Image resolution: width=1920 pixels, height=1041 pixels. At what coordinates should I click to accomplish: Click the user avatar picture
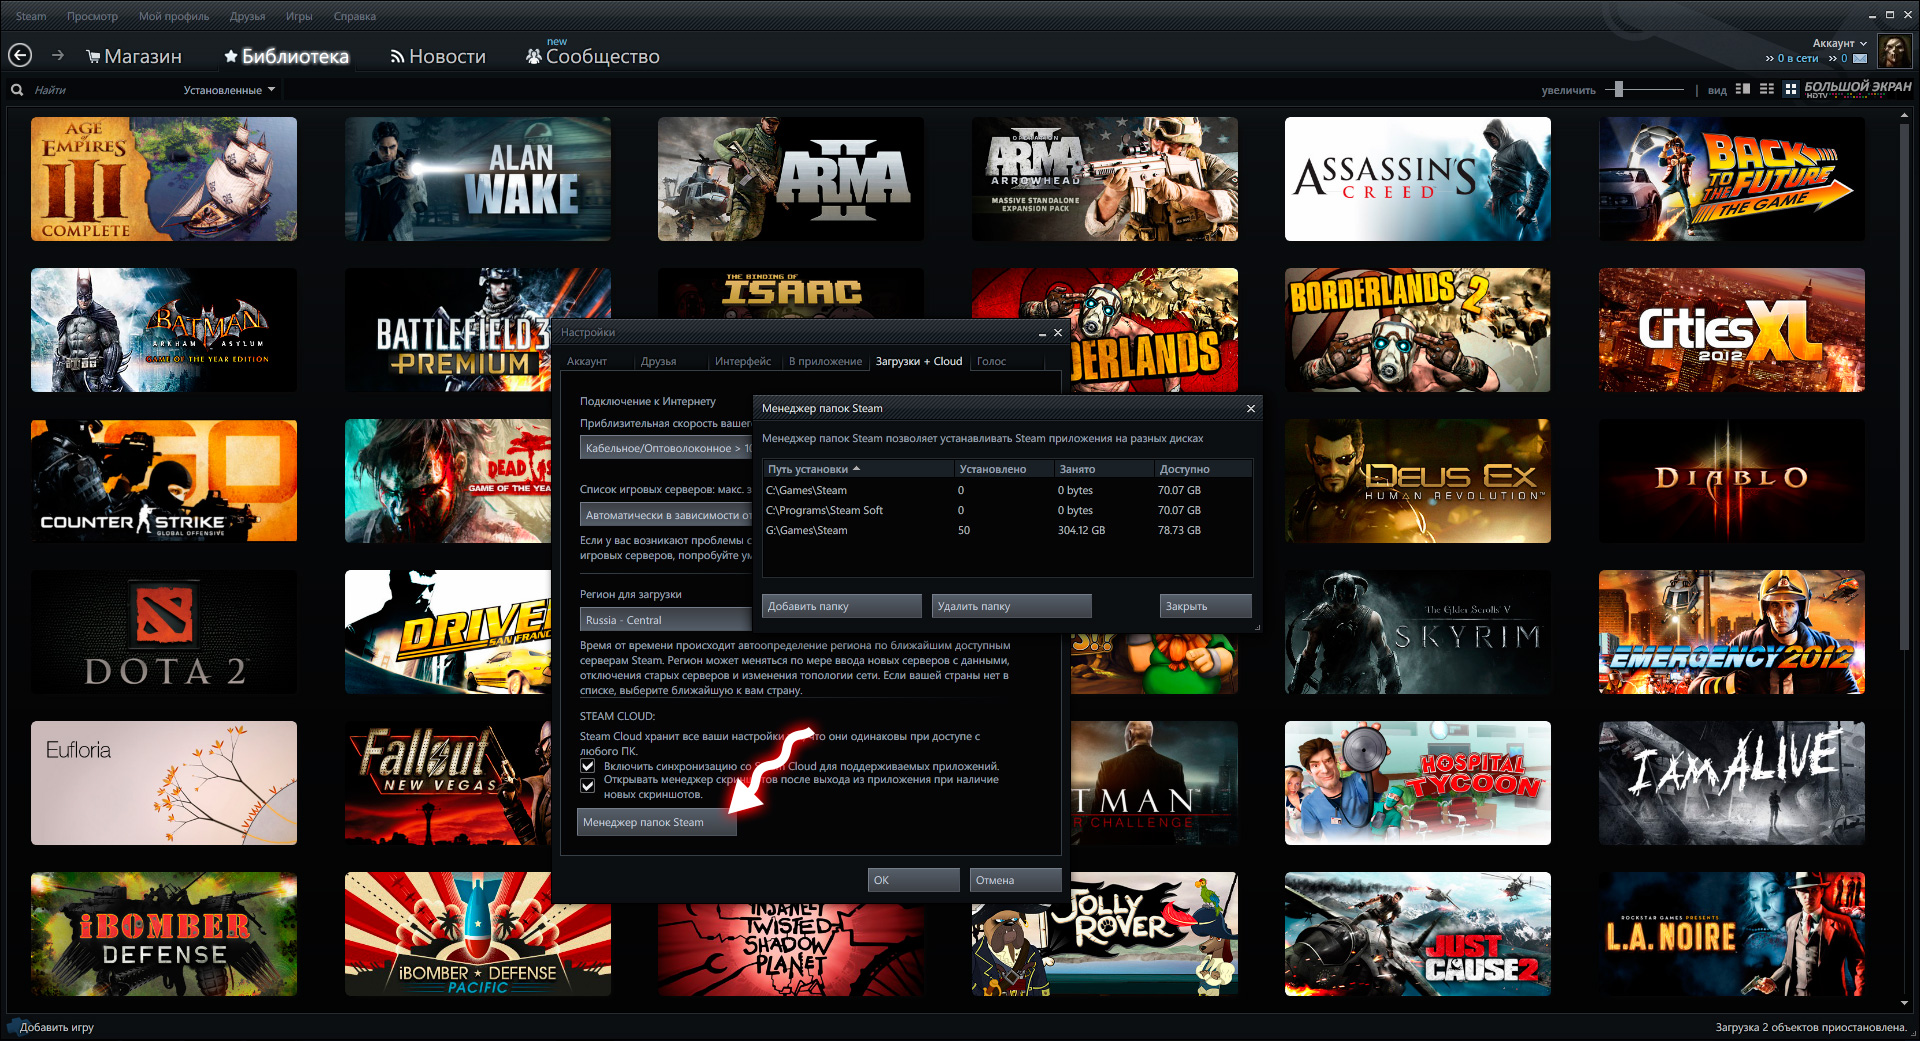[1894, 51]
